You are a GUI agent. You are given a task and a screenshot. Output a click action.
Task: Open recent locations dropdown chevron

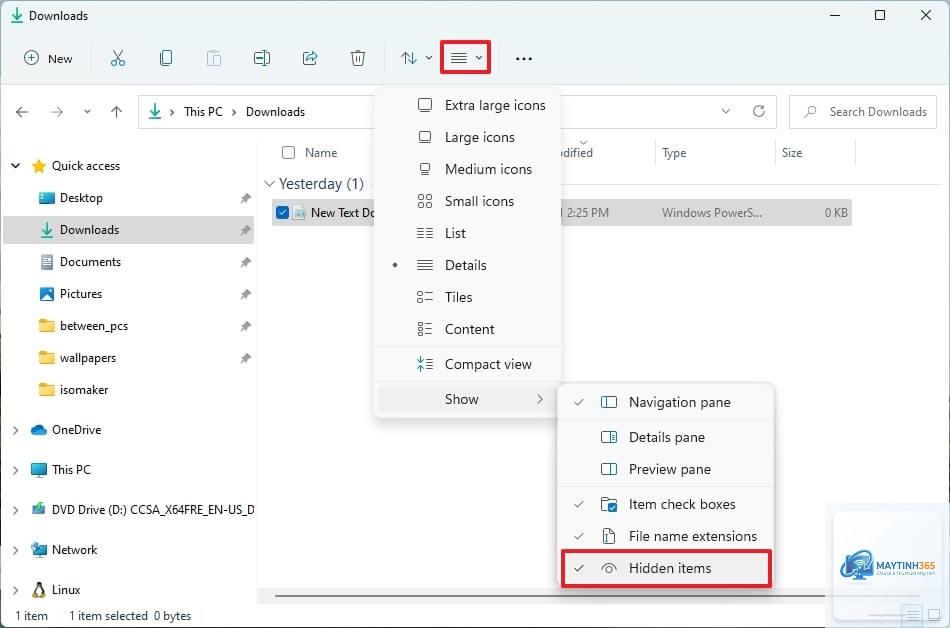pyautogui.click(x=87, y=112)
